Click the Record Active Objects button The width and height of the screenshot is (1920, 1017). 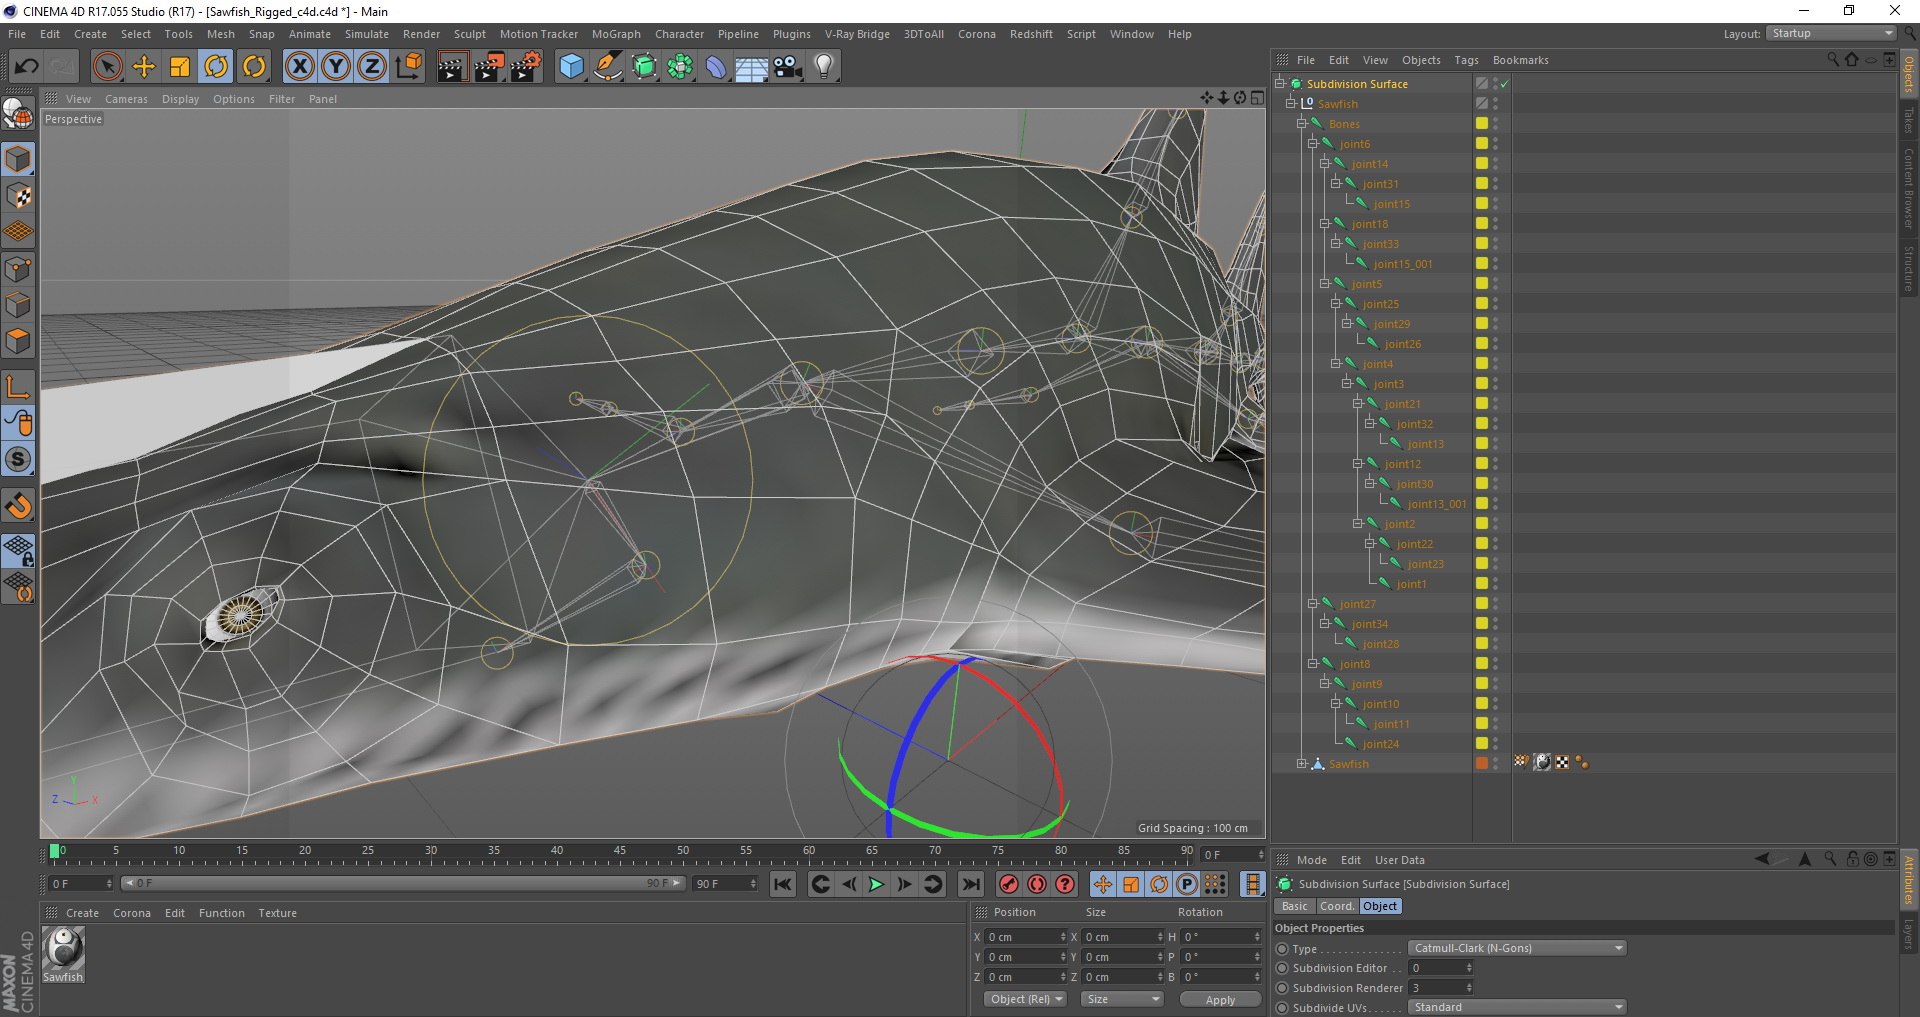click(x=1009, y=884)
